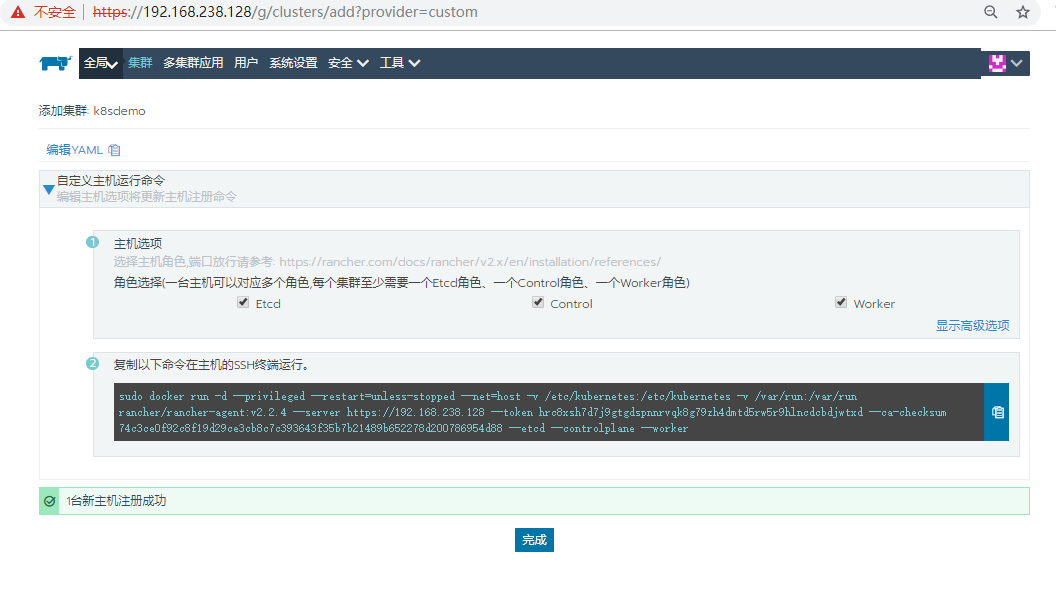Click the browser address bar URL

coord(285,12)
